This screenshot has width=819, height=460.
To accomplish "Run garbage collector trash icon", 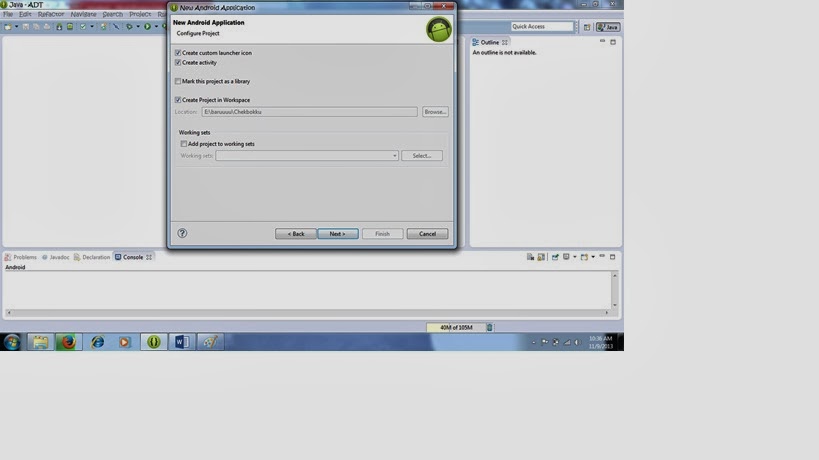I will coord(489,327).
